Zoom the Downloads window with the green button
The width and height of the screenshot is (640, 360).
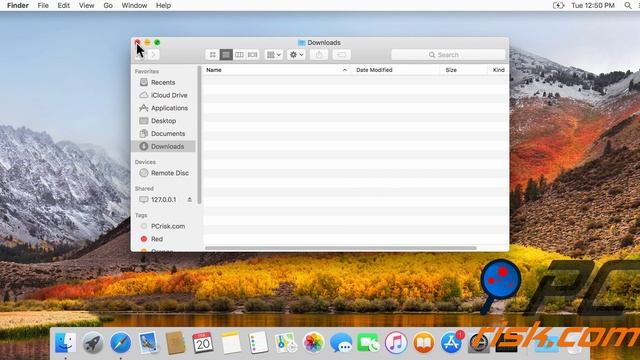pos(157,42)
